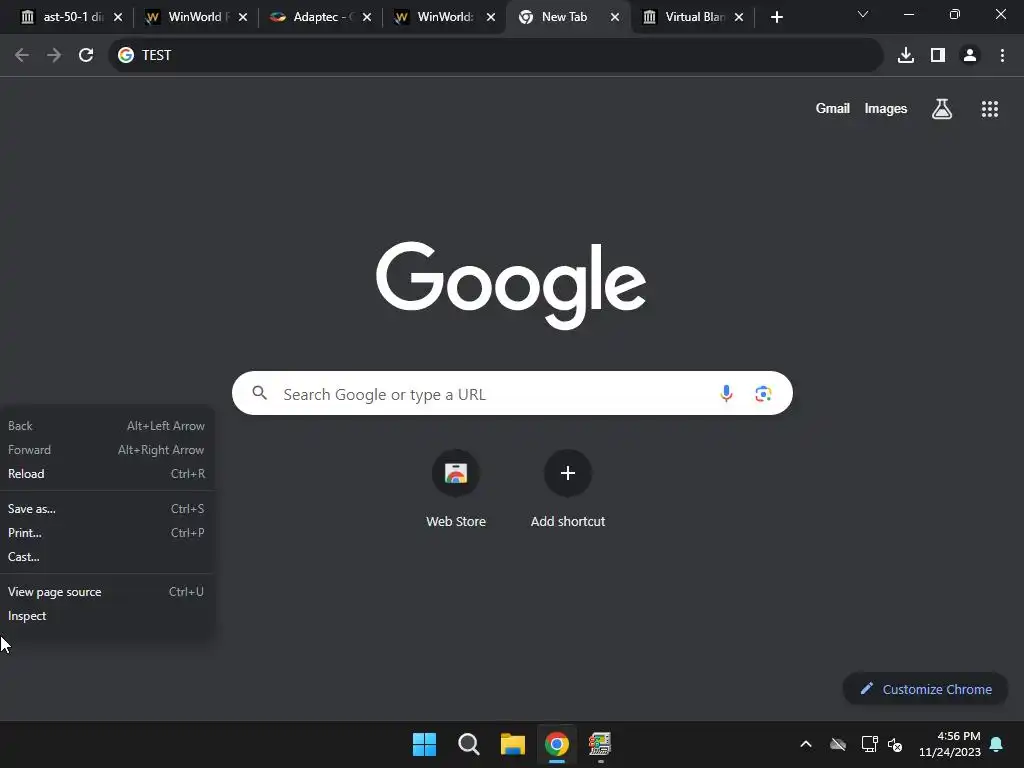
Task: Open the Search Labs flask icon
Action: coord(941,108)
